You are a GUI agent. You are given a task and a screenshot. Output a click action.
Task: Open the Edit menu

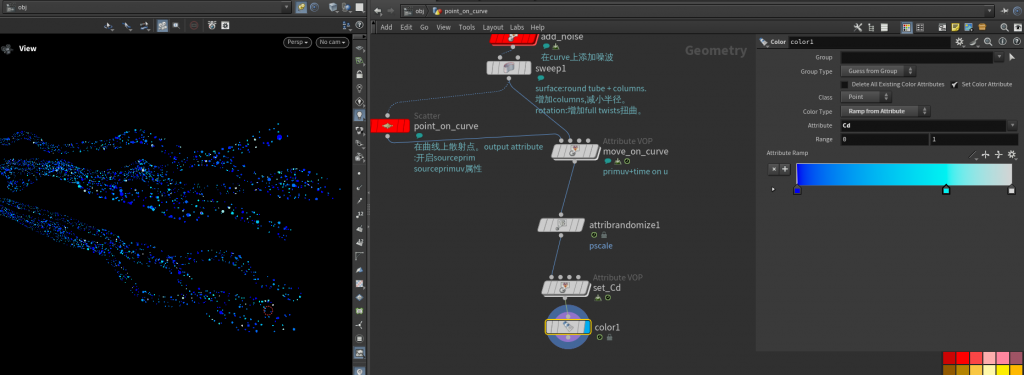406,27
